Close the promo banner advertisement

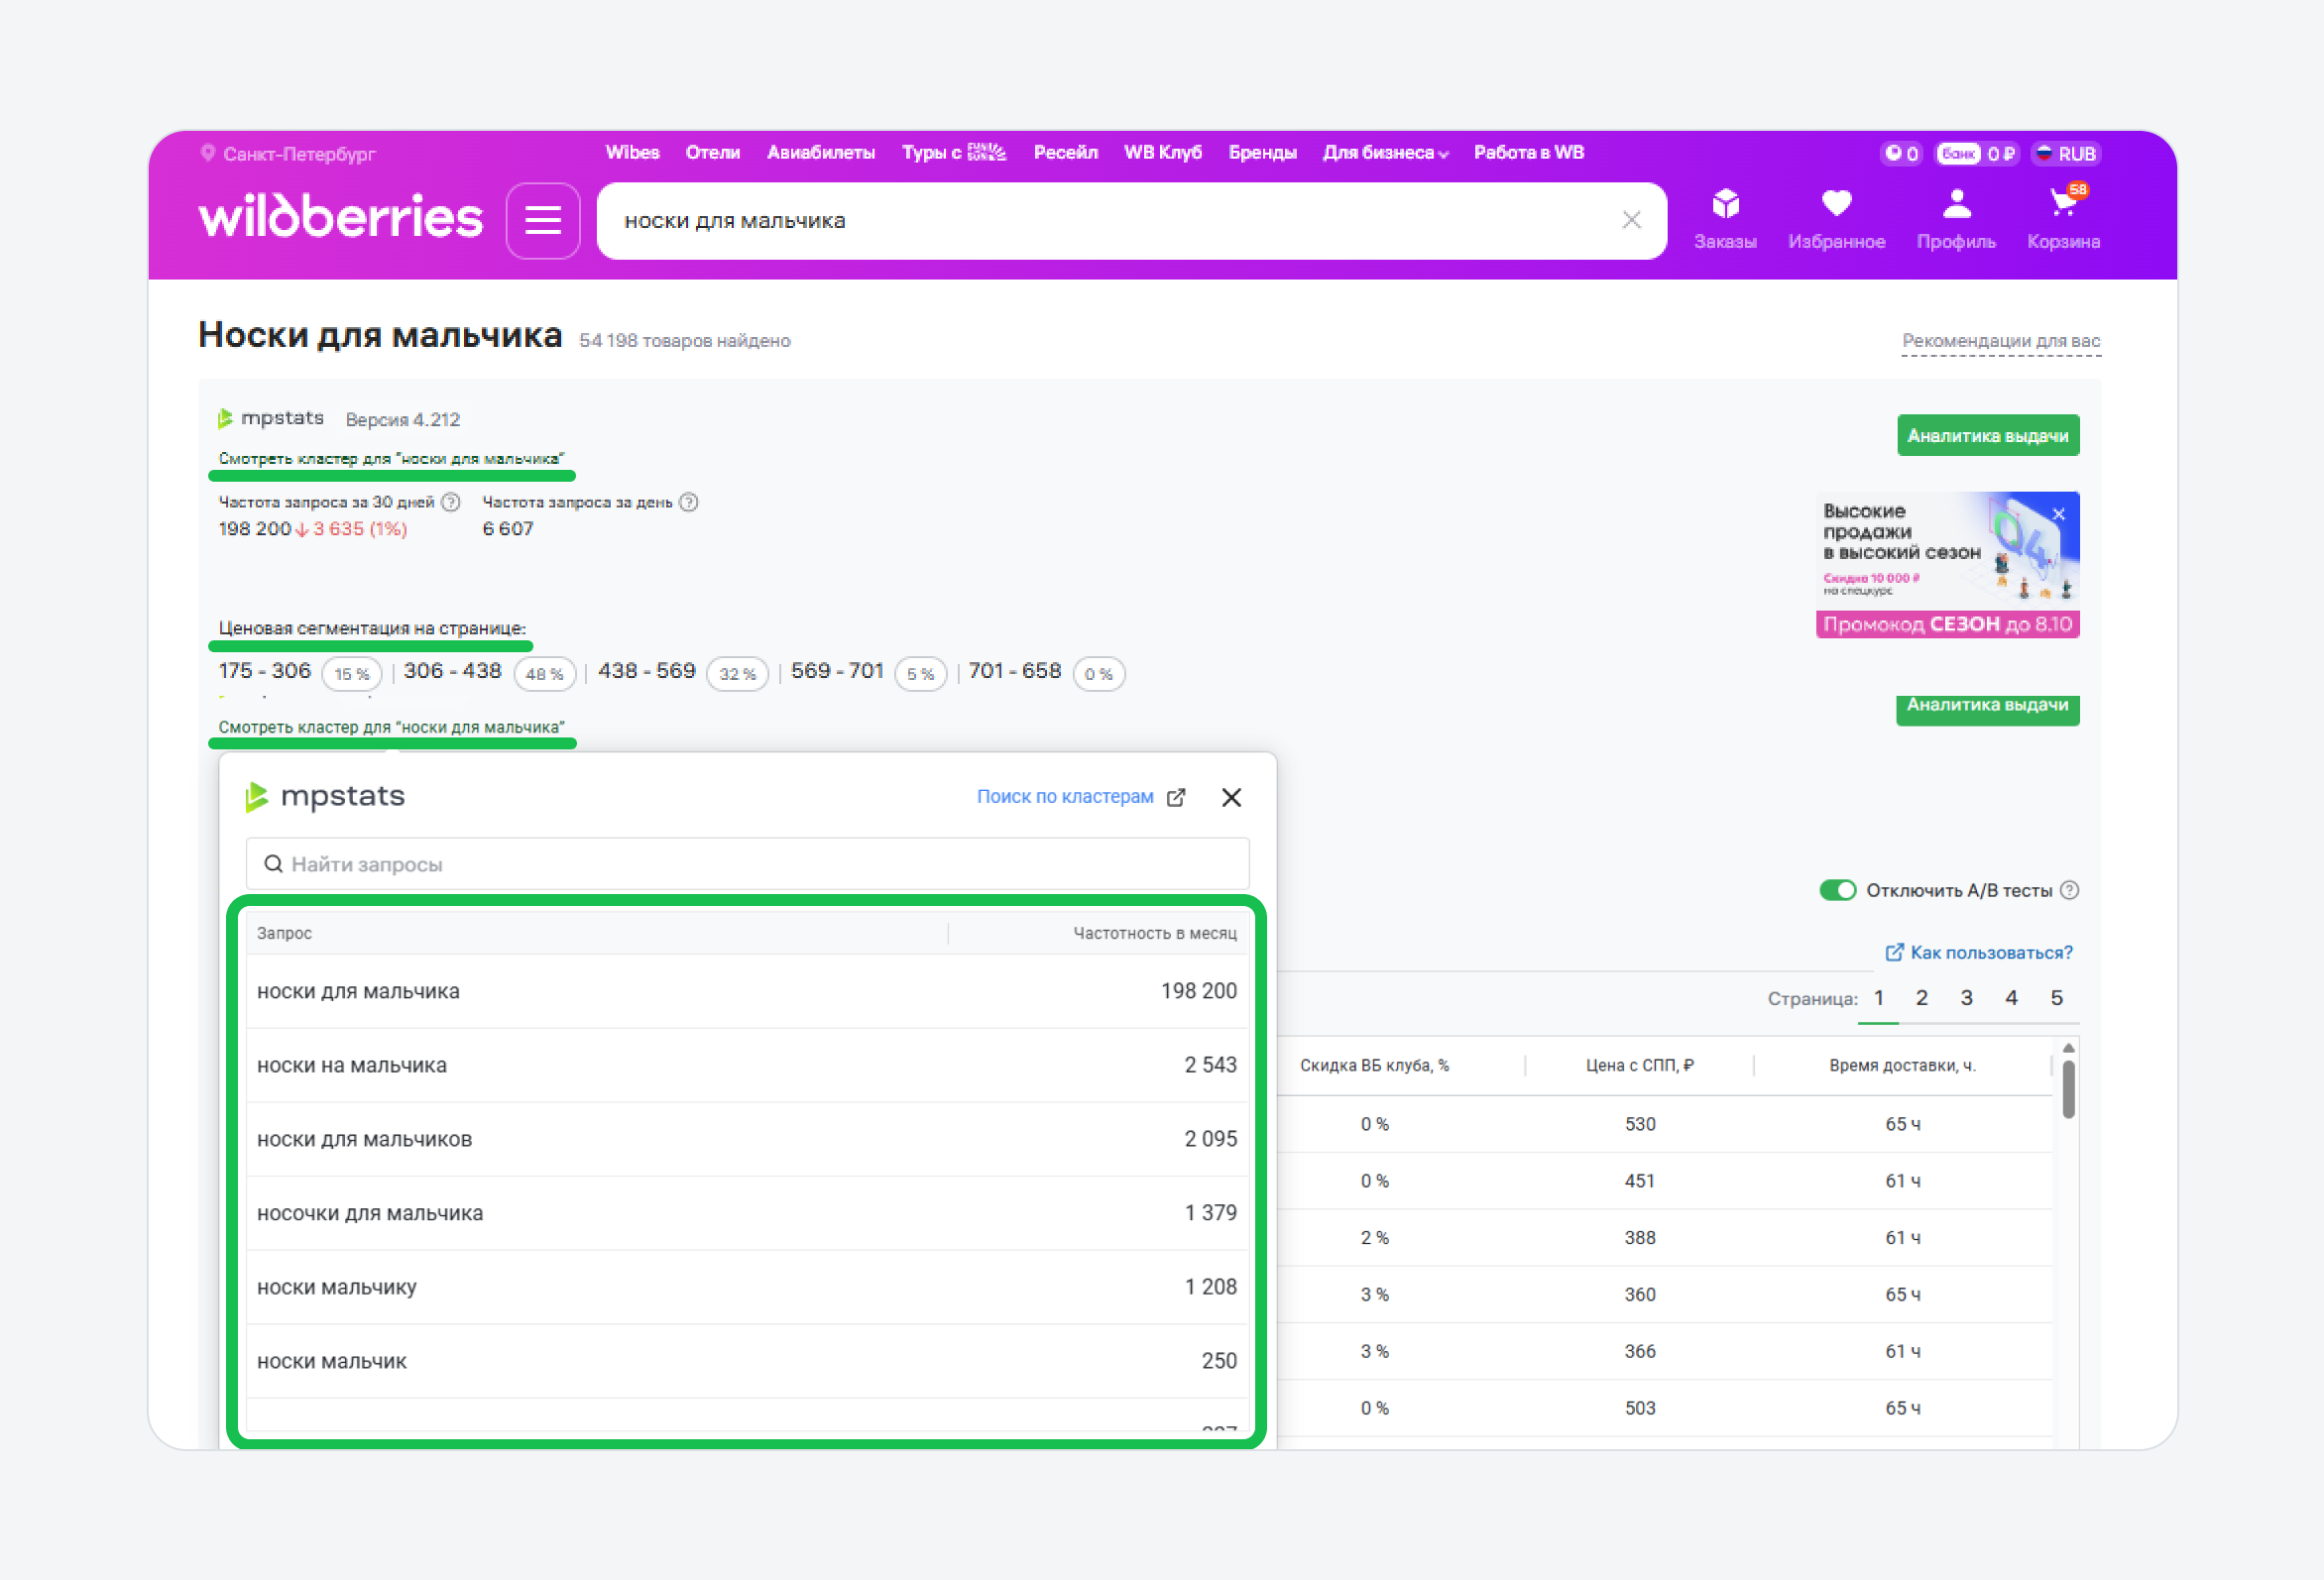2058,514
